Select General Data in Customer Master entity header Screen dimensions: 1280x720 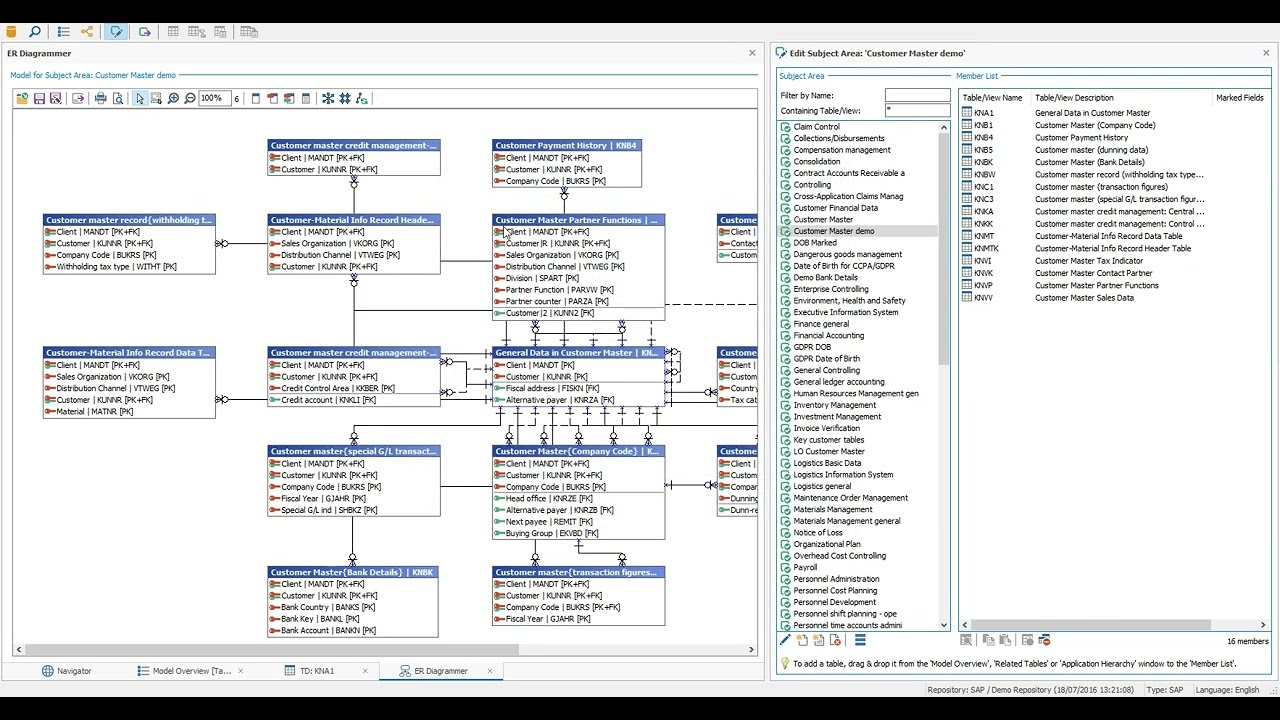[x=578, y=353]
